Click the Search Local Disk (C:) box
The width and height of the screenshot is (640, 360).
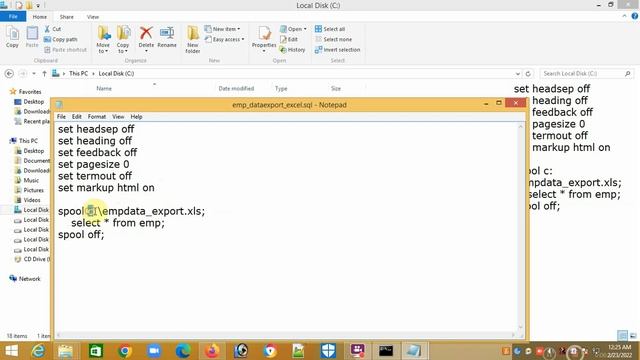point(587,73)
